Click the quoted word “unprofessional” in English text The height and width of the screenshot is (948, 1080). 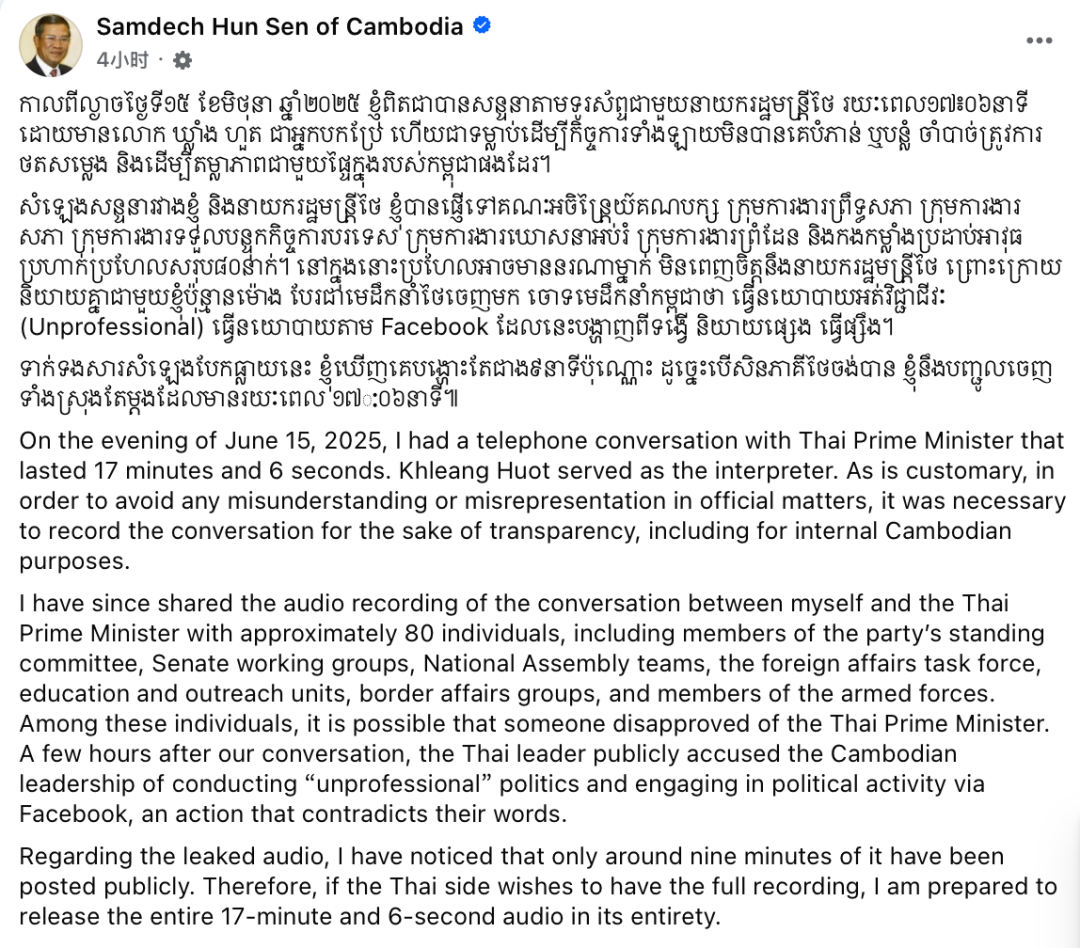(x=395, y=784)
